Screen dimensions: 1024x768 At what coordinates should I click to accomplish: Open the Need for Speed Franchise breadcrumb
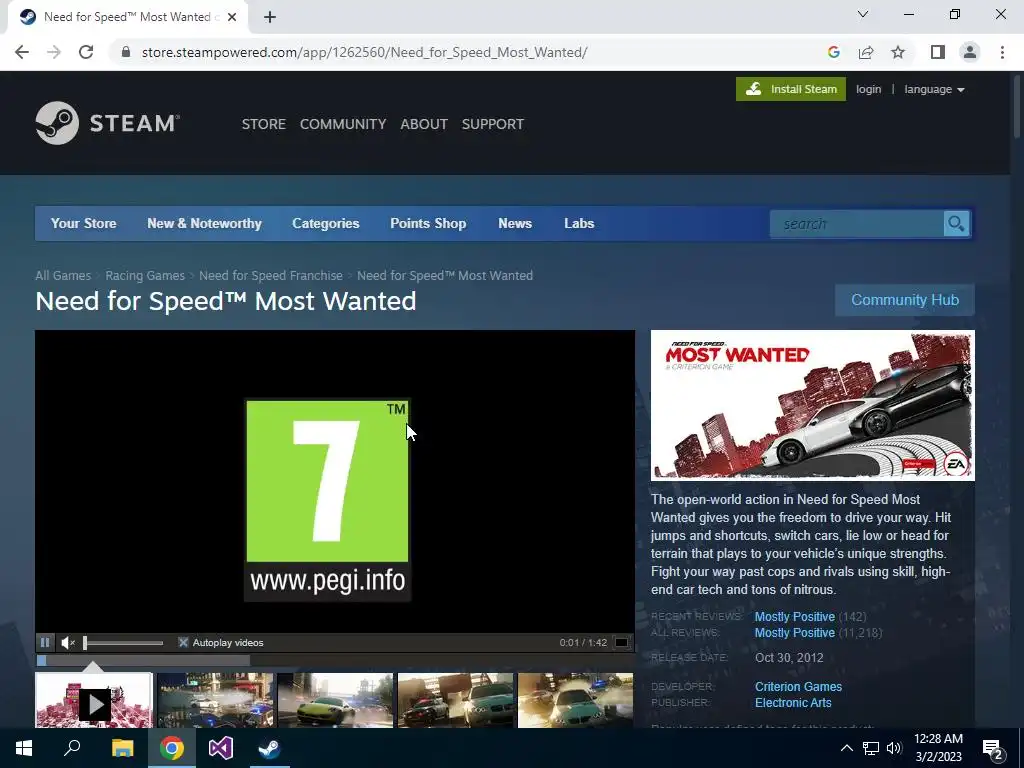pyautogui.click(x=271, y=276)
